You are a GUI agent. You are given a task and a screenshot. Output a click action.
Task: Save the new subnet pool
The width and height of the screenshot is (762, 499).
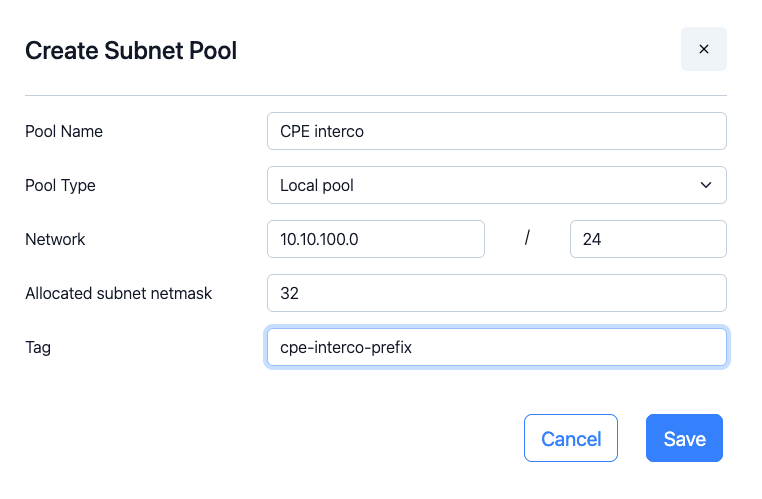coord(684,438)
